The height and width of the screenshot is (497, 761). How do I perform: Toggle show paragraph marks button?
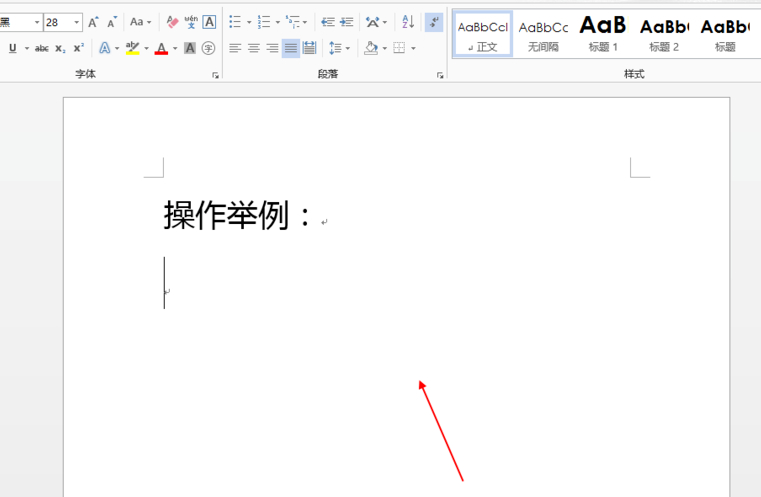tap(433, 22)
